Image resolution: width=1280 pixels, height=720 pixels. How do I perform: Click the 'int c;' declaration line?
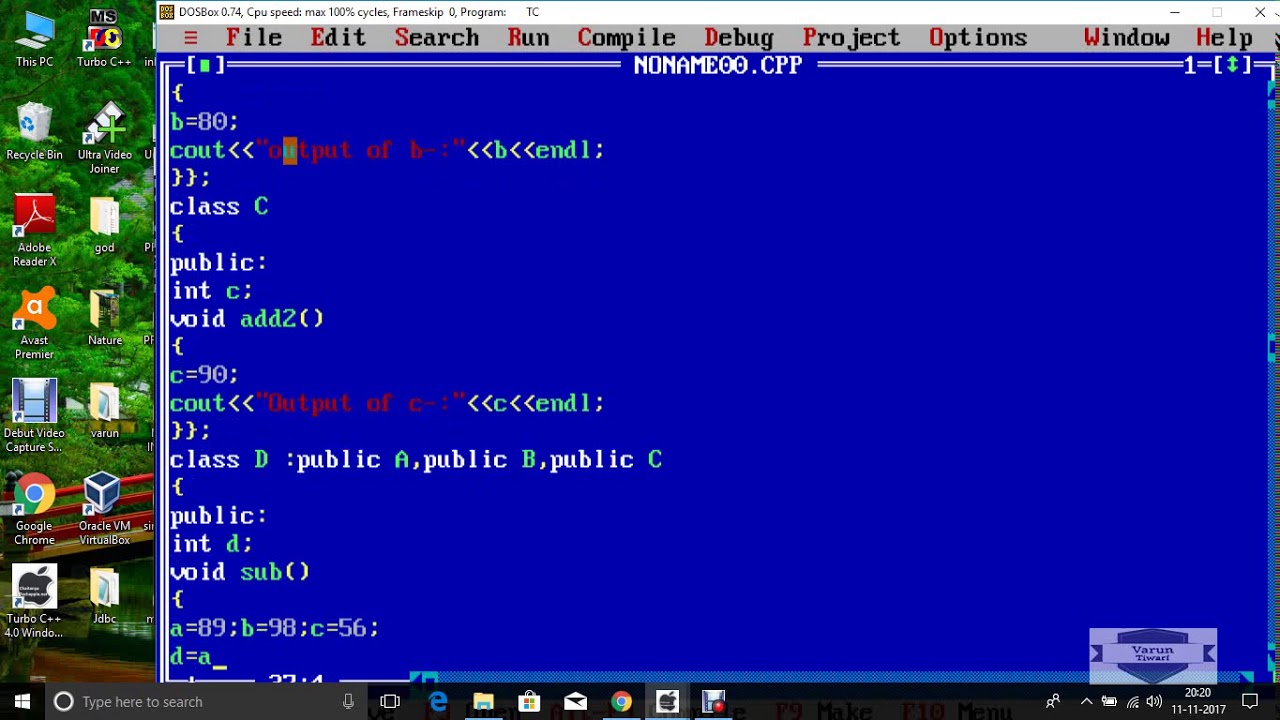(x=211, y=291)
